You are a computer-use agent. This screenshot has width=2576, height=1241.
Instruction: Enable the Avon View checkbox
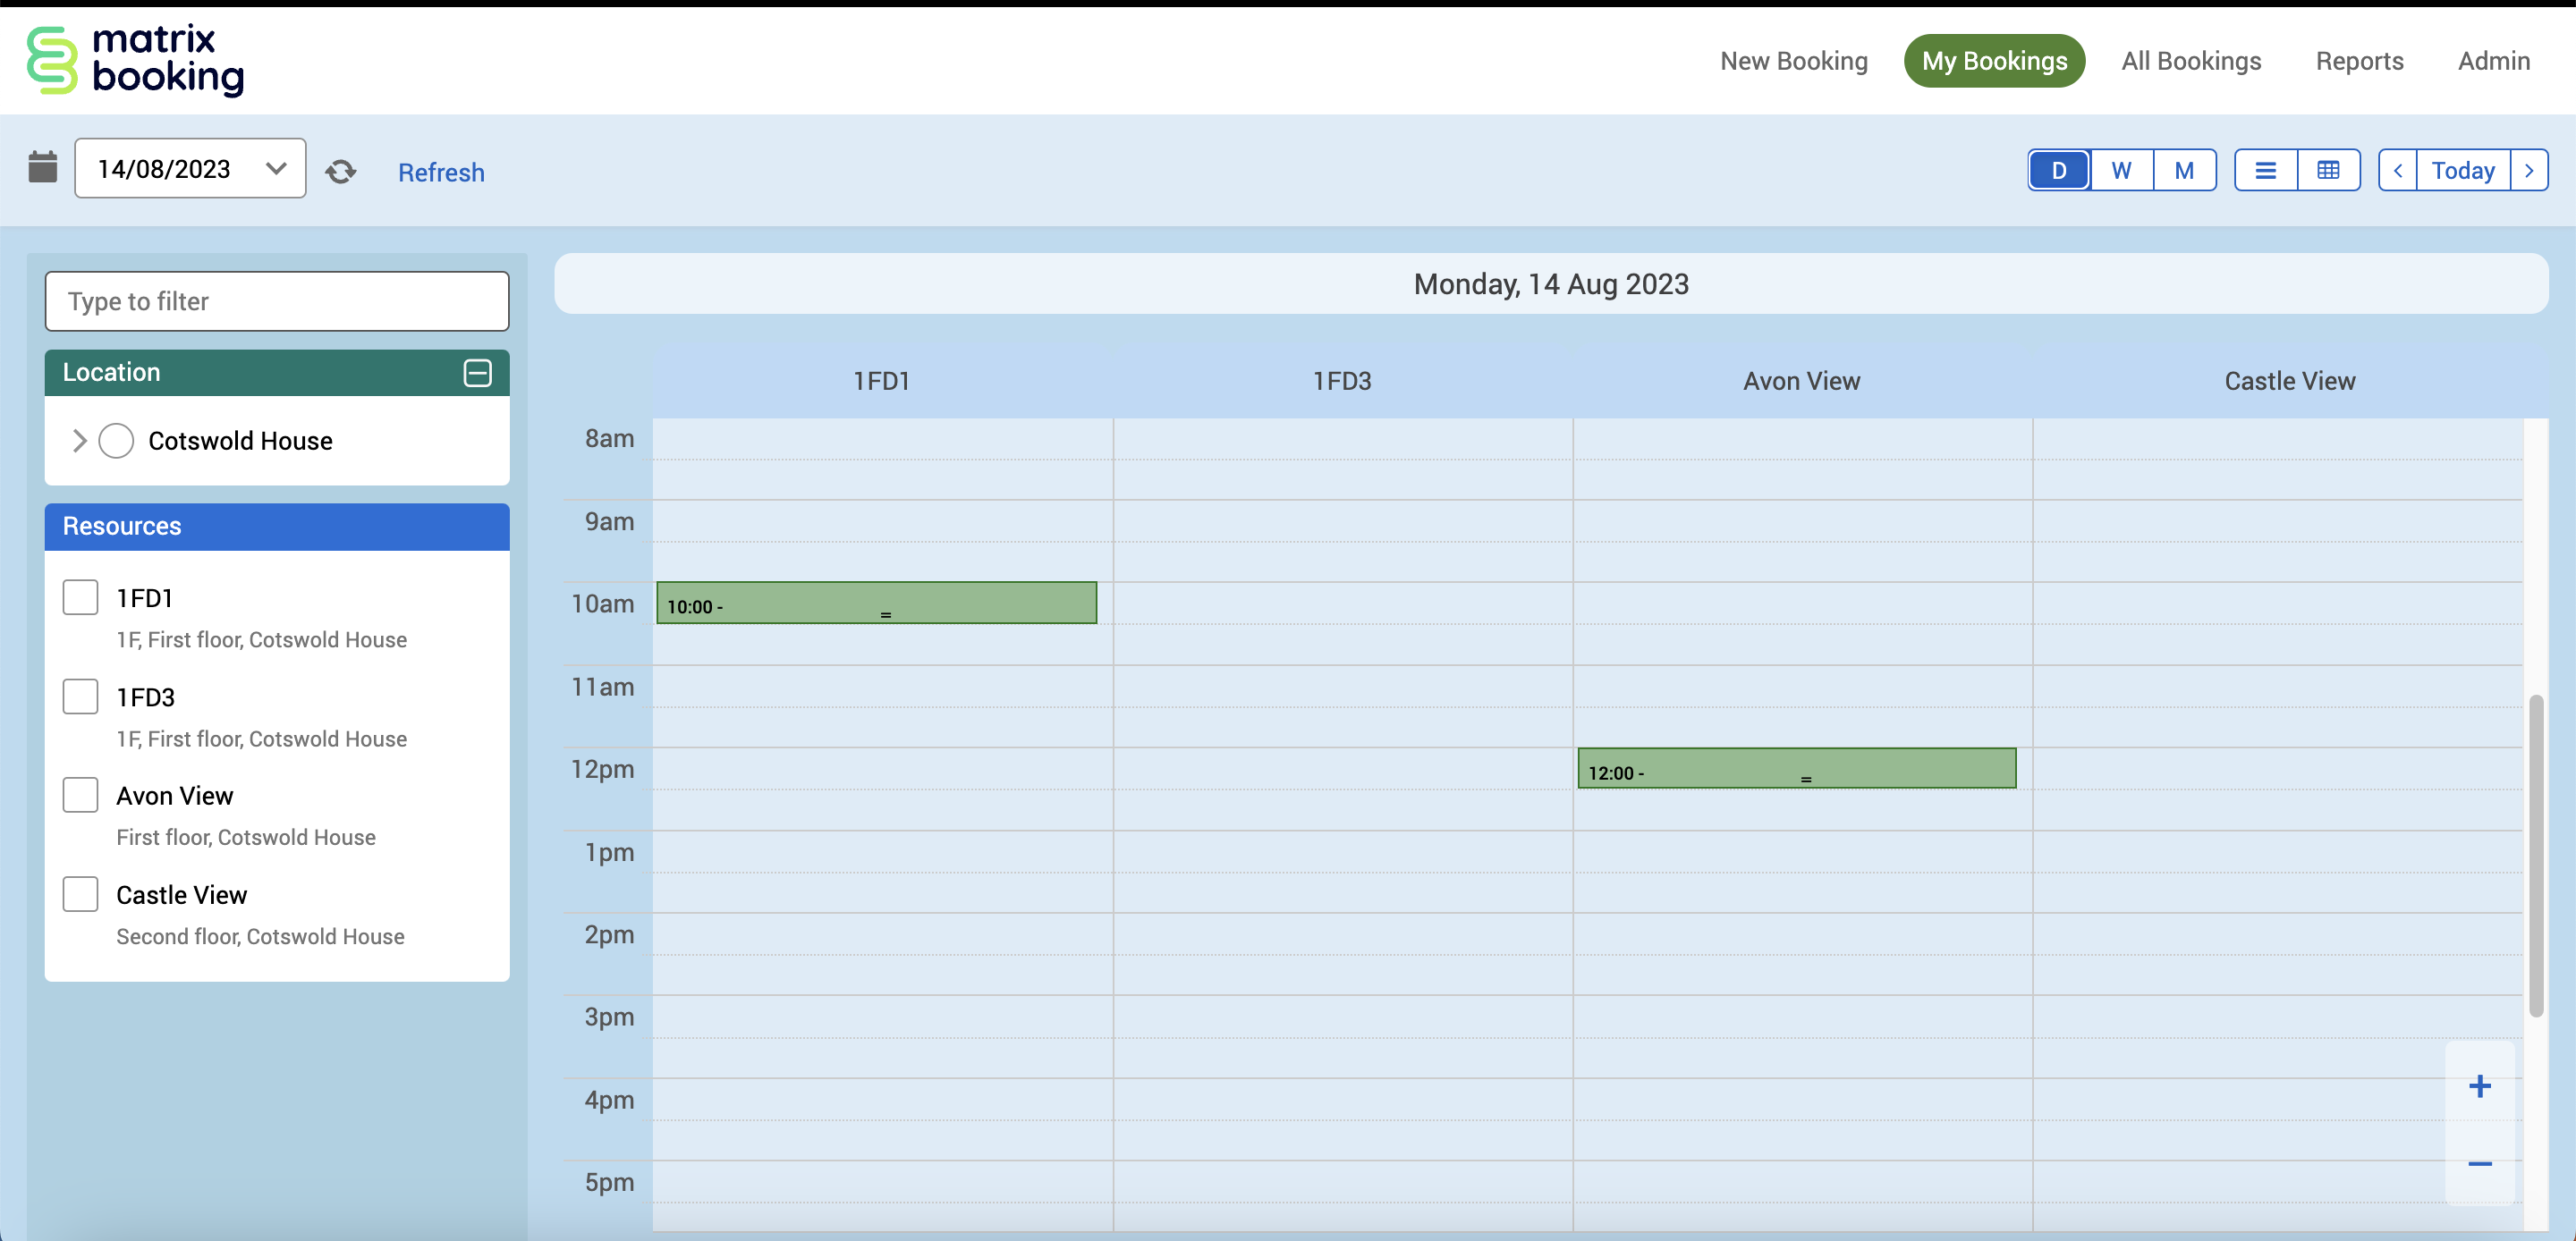pos(80,795)
